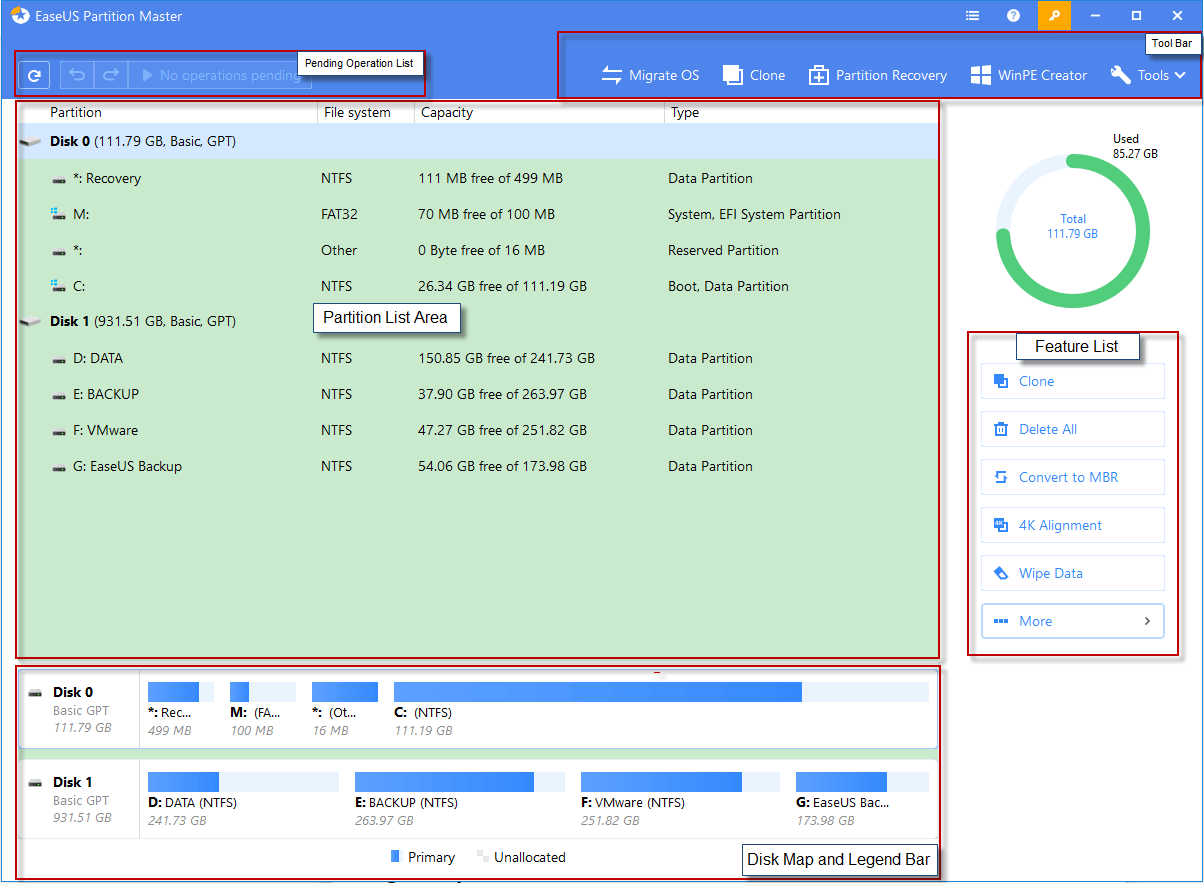Click the 4K Alignment icon
This screenshot has width=1204, height=883.
[x=1000, y=525]
